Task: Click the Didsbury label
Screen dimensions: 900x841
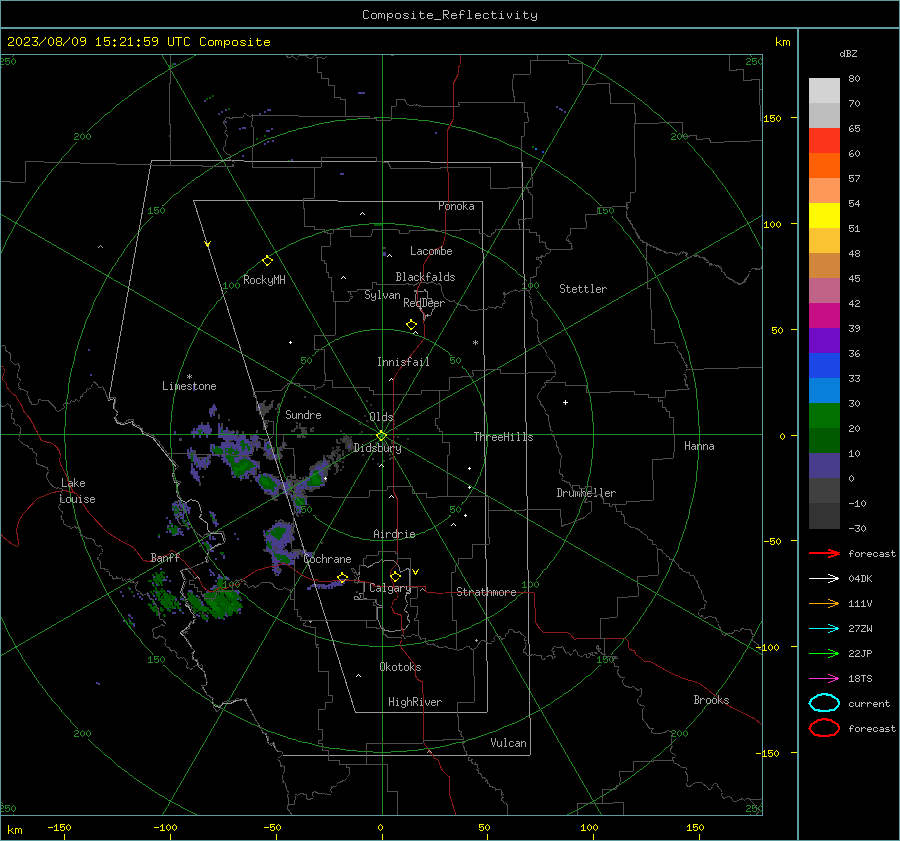Action: pos(377,448)
